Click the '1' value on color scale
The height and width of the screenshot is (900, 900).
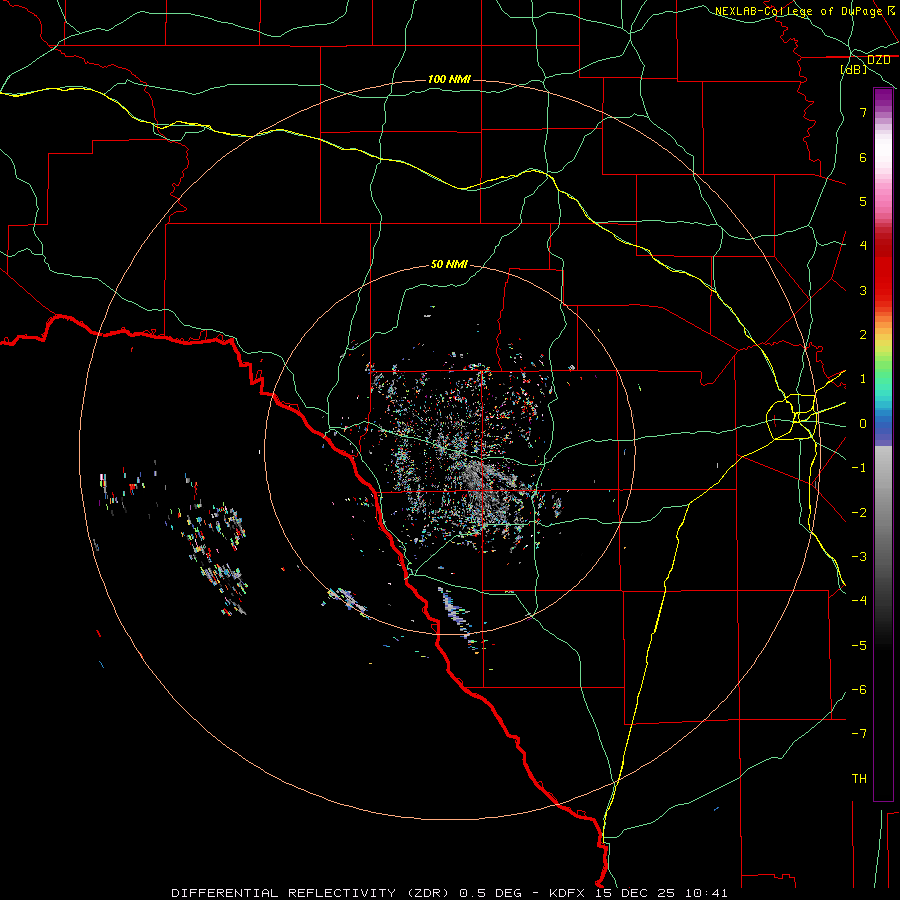pos(863,379)
